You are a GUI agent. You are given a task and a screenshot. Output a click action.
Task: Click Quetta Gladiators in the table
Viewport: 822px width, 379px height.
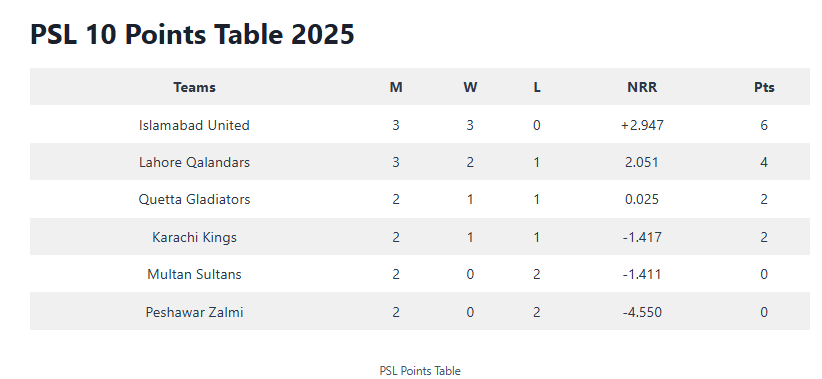194,199
